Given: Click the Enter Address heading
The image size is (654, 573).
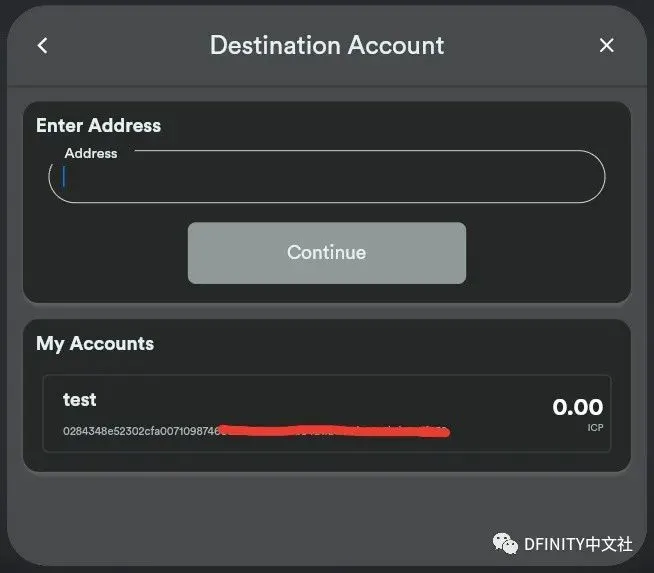Looking at the screenshot, I should click(98, 126).
